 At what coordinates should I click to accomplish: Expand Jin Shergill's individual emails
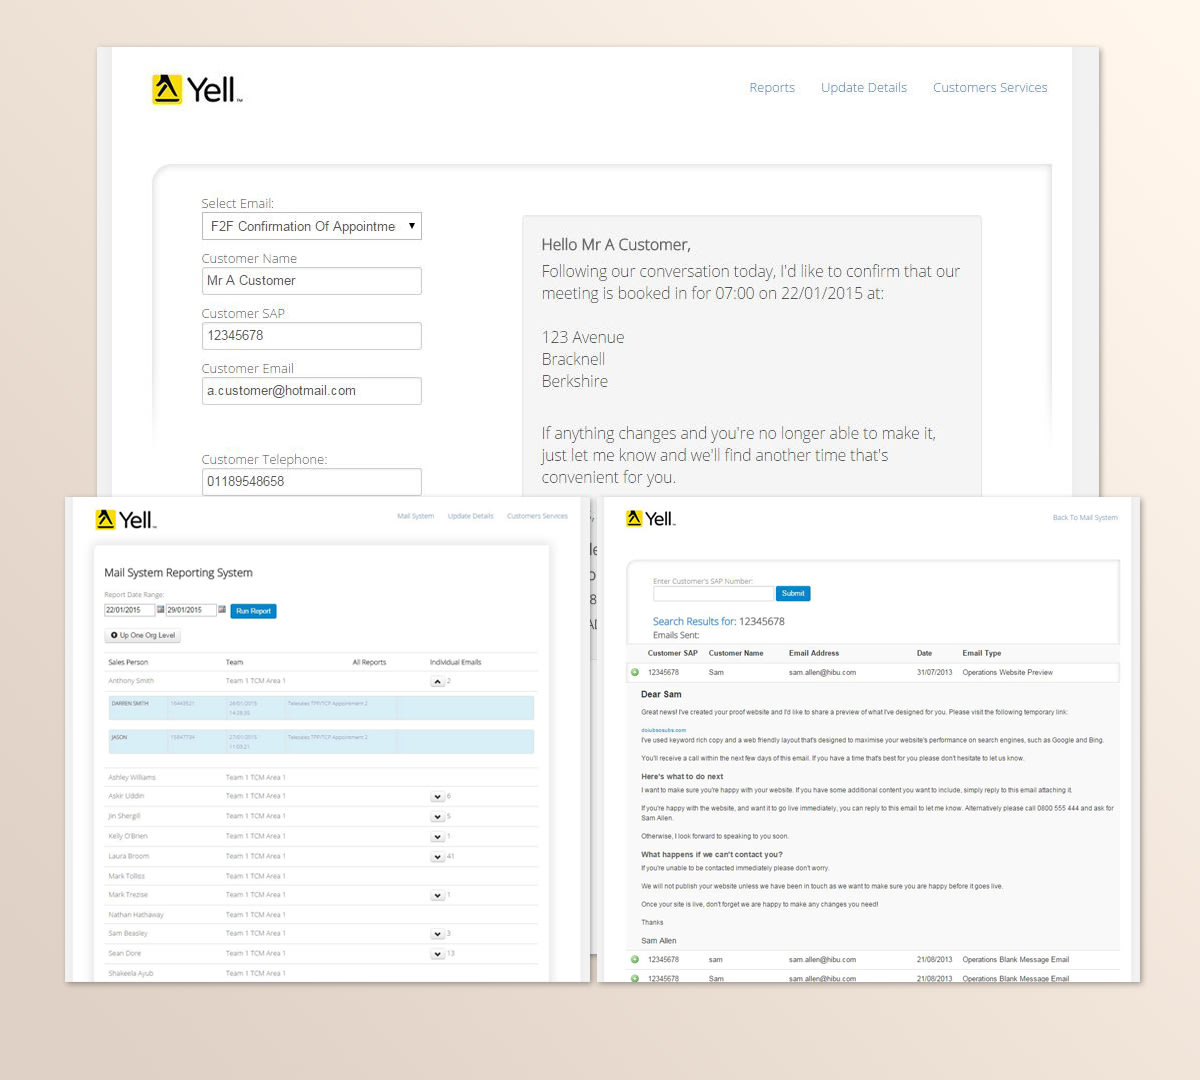pyautogui.click(x=437, y=817)
